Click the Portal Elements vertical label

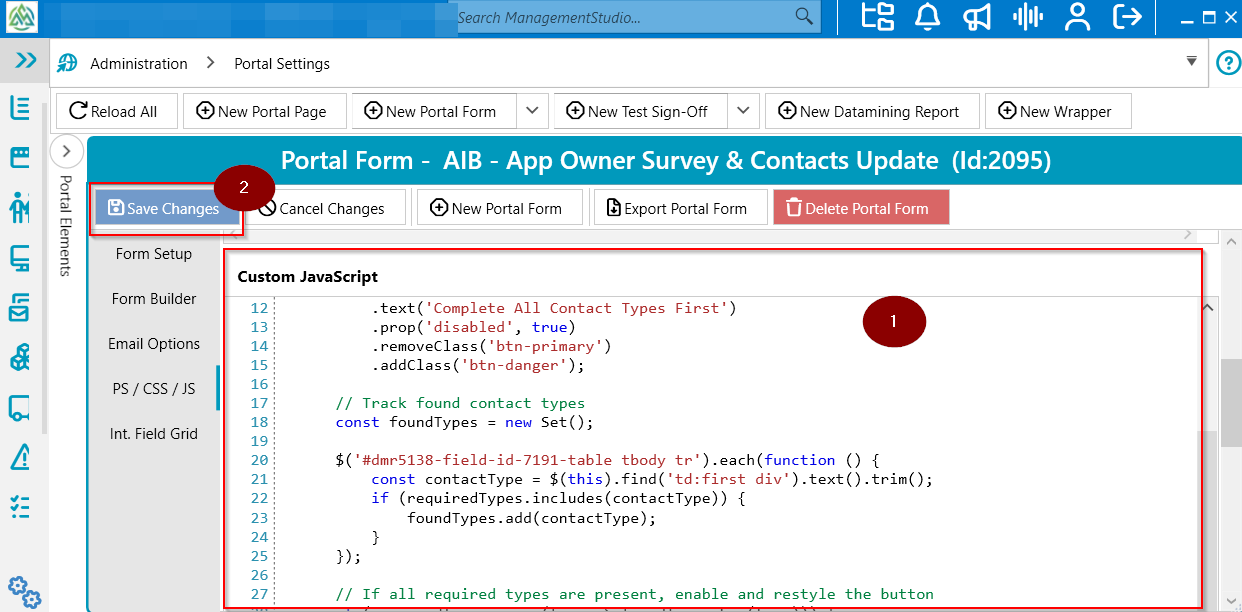[x=66, y=226]
